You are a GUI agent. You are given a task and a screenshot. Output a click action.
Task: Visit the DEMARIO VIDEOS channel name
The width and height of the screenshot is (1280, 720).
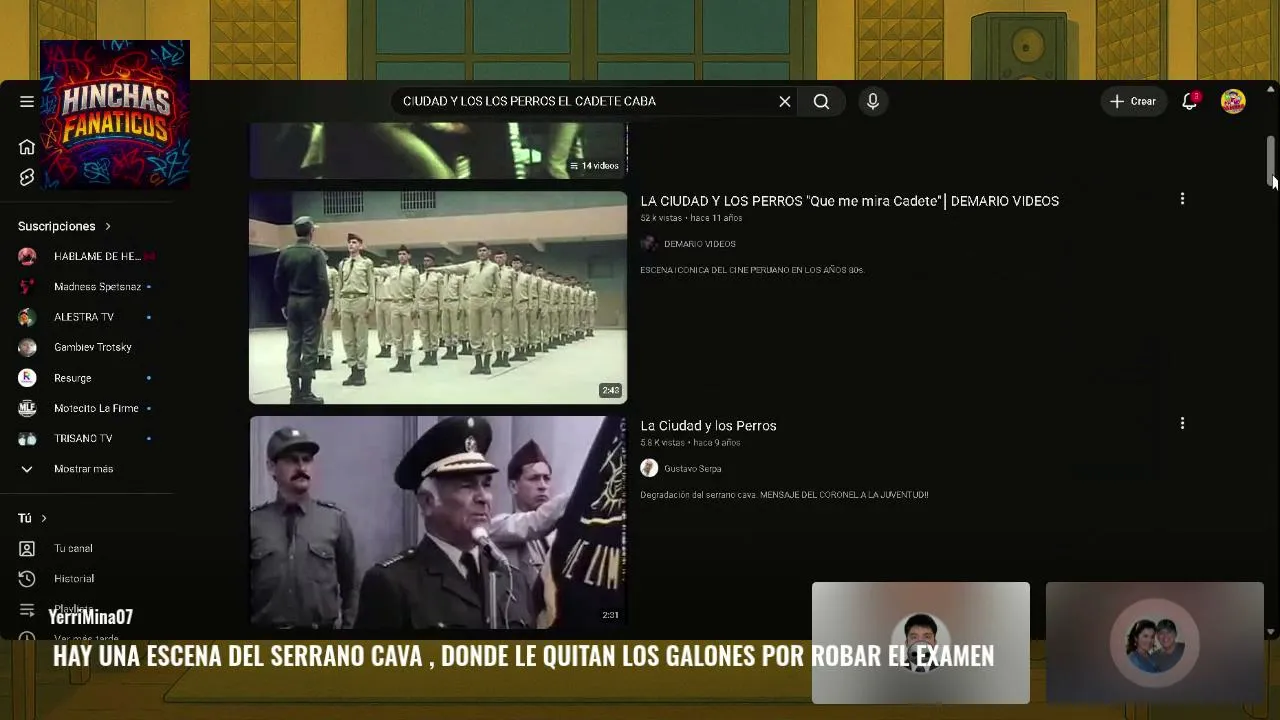[x=700, y=244]
